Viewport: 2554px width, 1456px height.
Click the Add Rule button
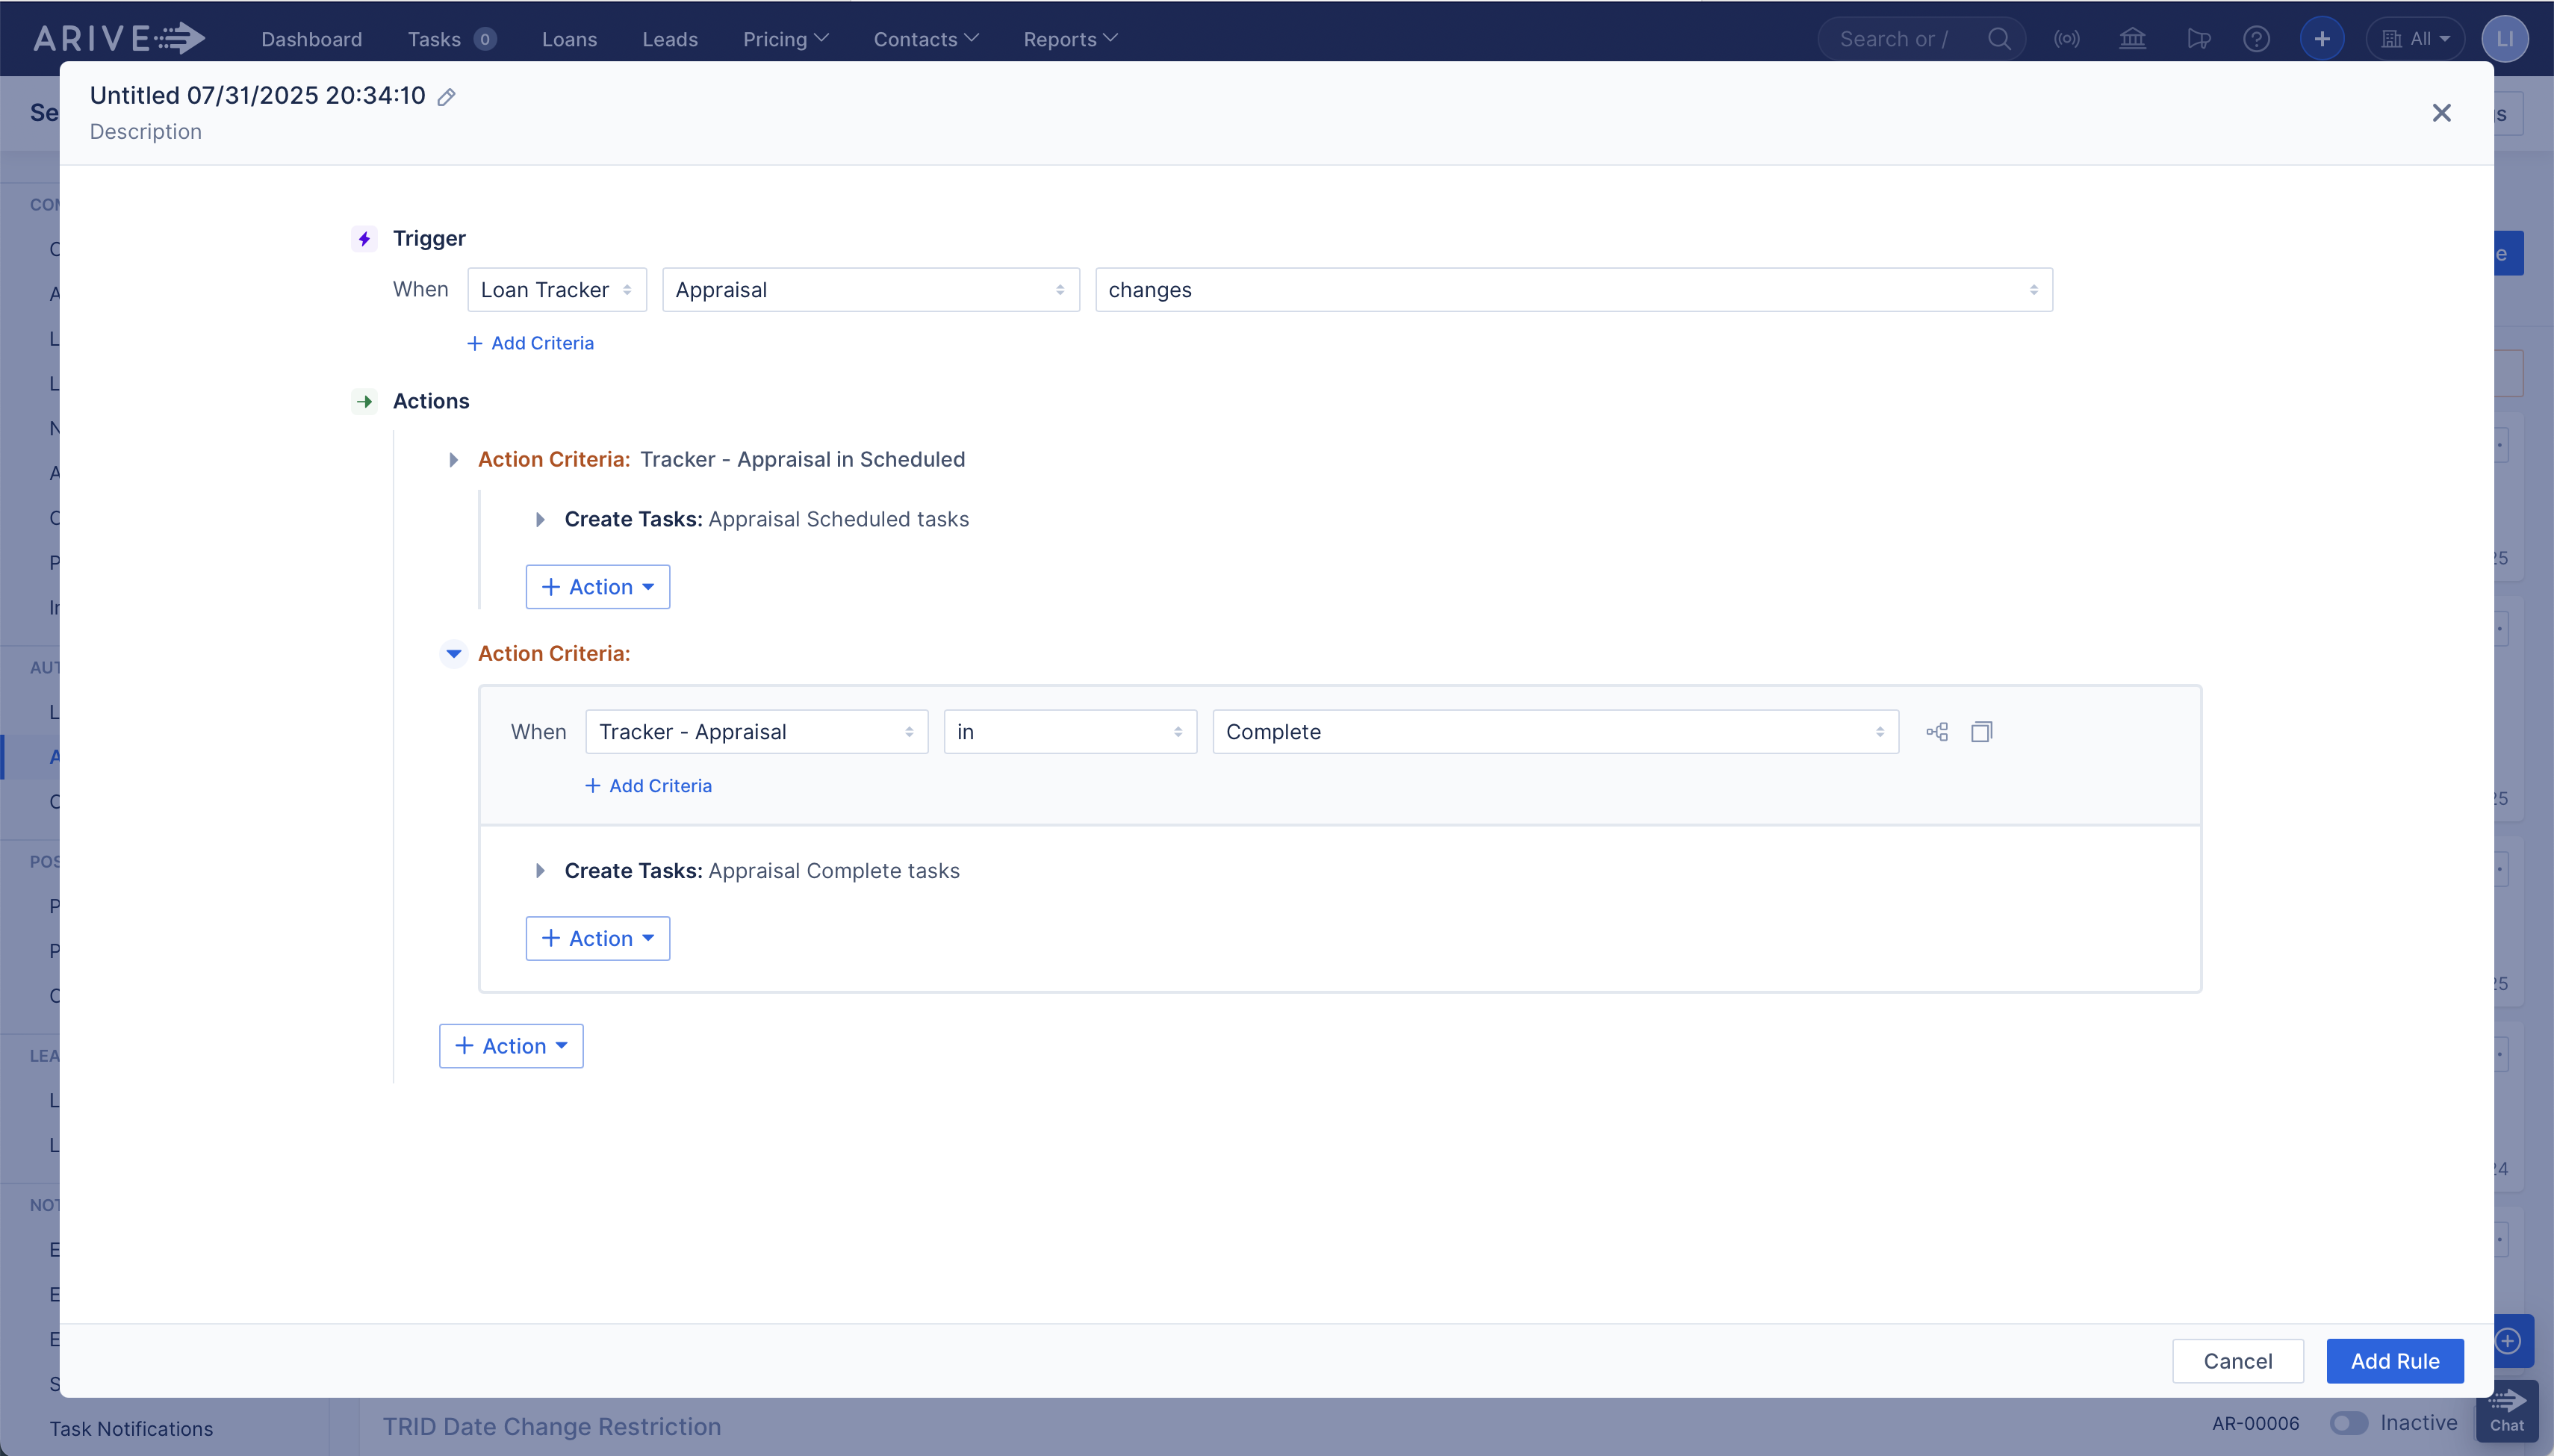click(x=2393, y=1360)
